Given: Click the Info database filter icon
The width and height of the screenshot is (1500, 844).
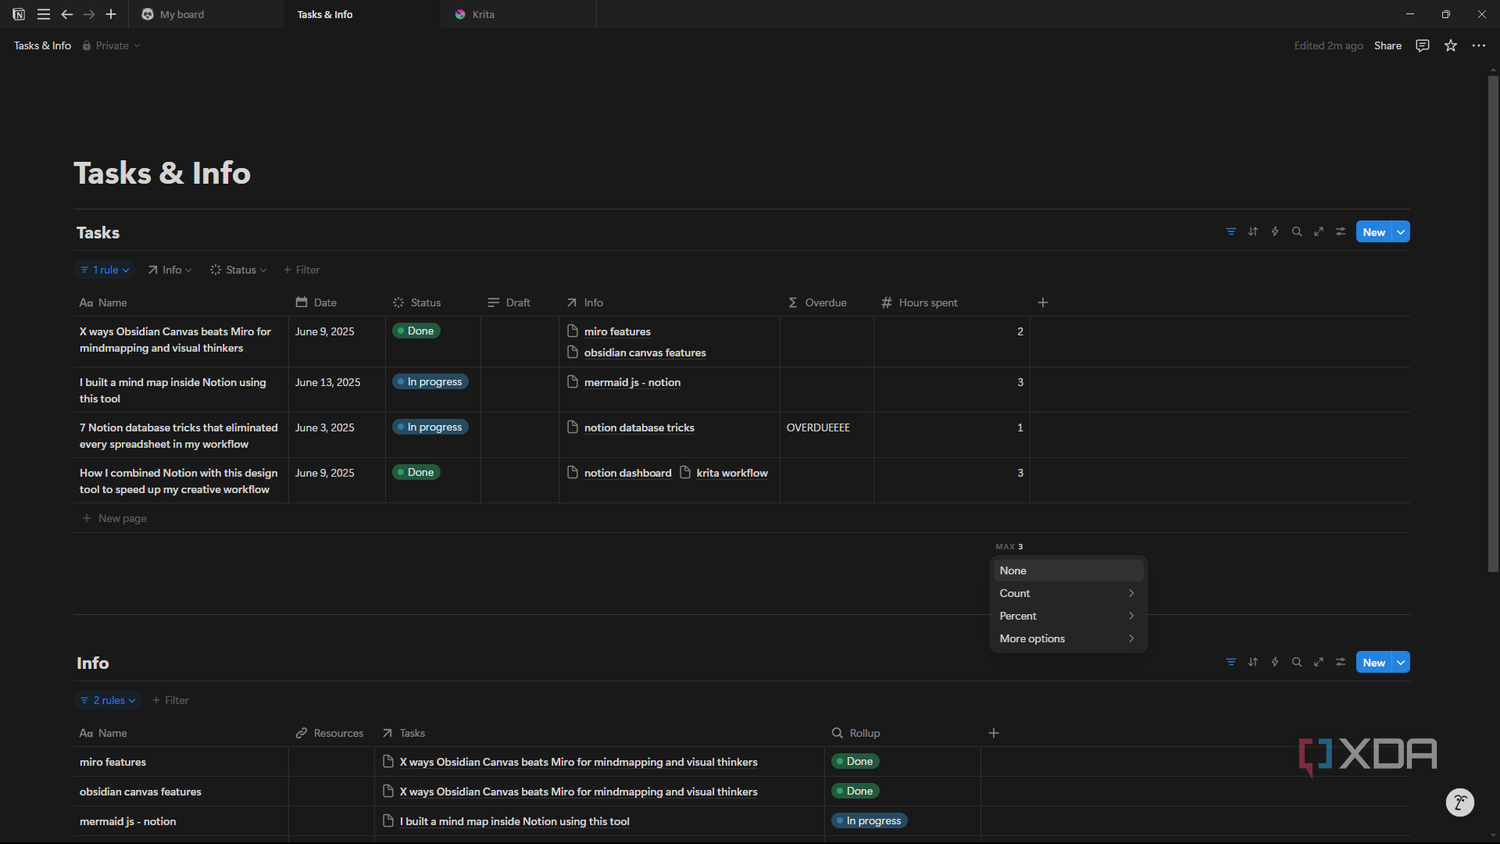Looking at the screenshot, I should coord(1231,662).
